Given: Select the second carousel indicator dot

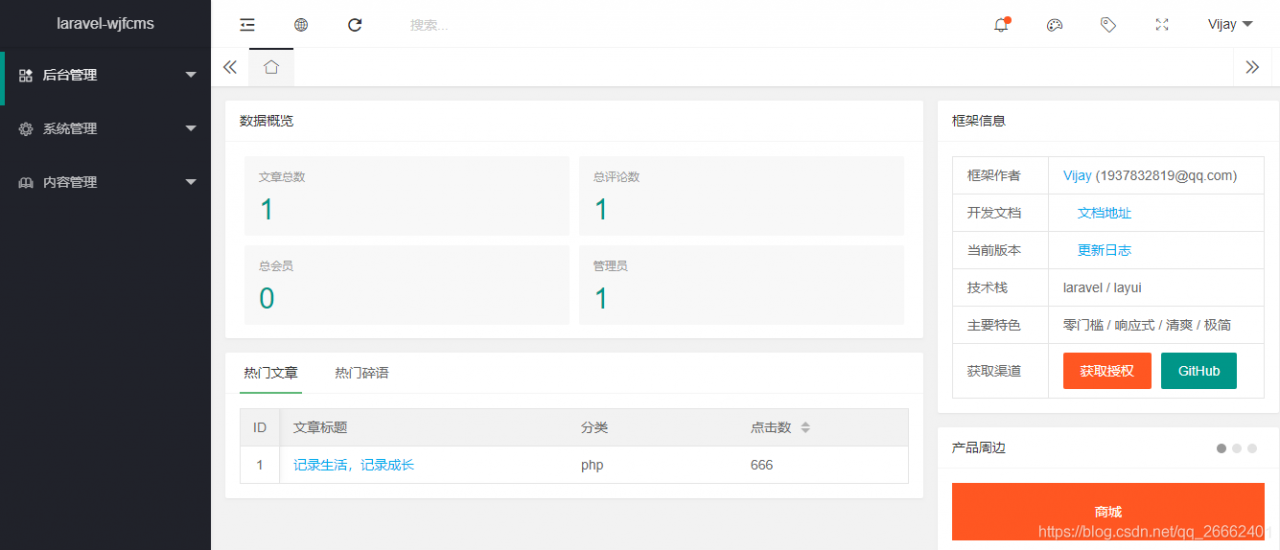Looking at the screenshot, I should click(x=1237, y=448).
